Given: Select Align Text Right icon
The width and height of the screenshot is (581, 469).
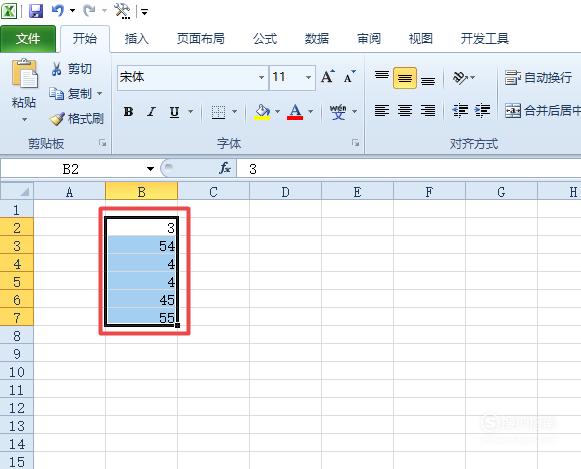Looking at the screenshot, I should [428, 110].
